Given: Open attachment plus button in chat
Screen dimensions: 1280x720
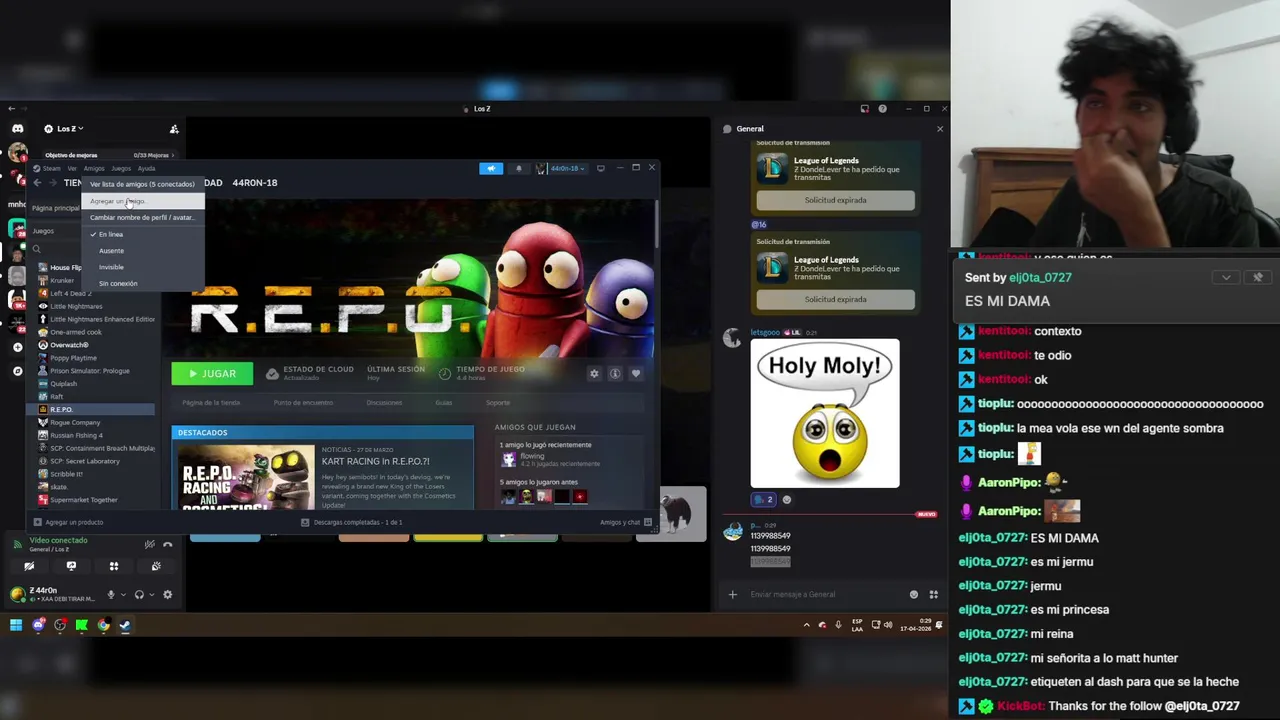Looking at the screenshot, I should click(x=732, y=595).
